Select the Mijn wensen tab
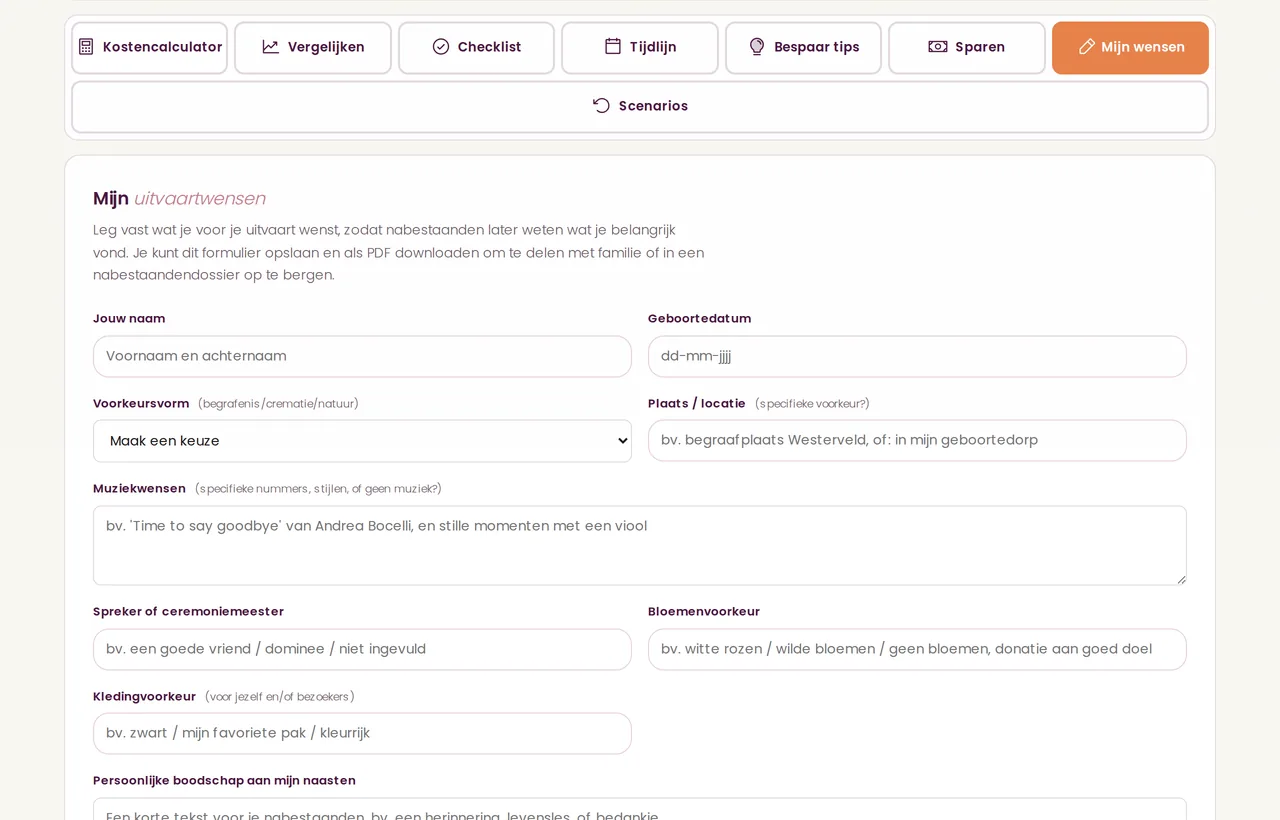The height and width of the screenshot is (820, 1280). (x=1130, y=48)
